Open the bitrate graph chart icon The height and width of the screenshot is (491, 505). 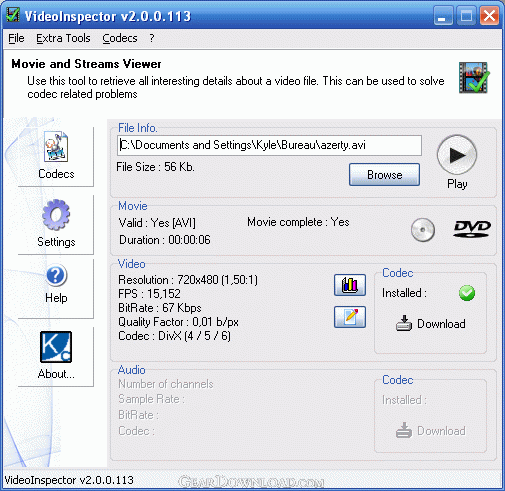(x=350, y=285)
